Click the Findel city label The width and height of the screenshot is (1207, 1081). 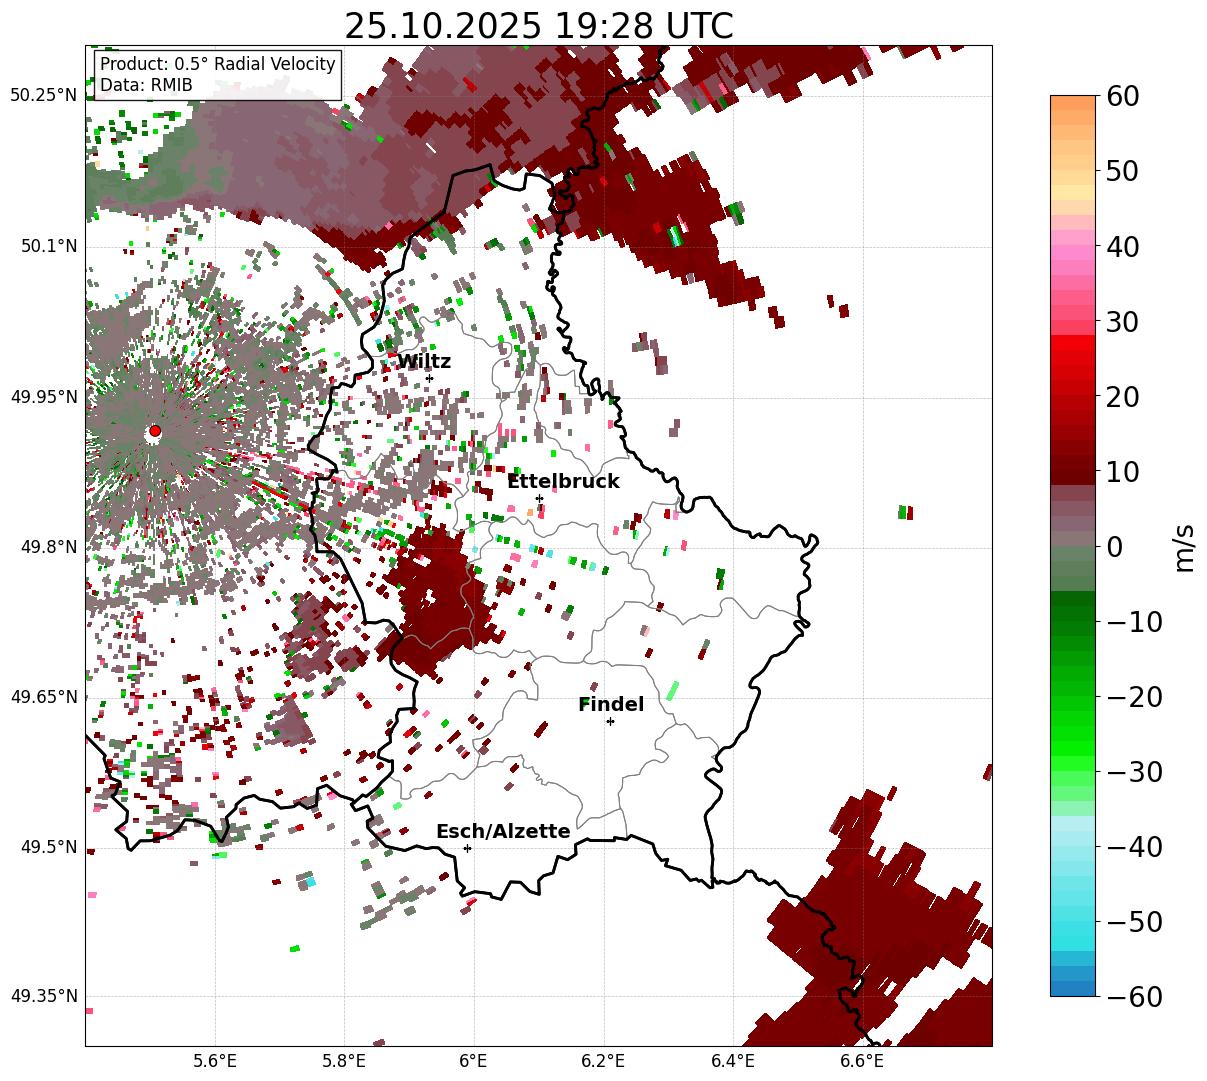(611, 705)
